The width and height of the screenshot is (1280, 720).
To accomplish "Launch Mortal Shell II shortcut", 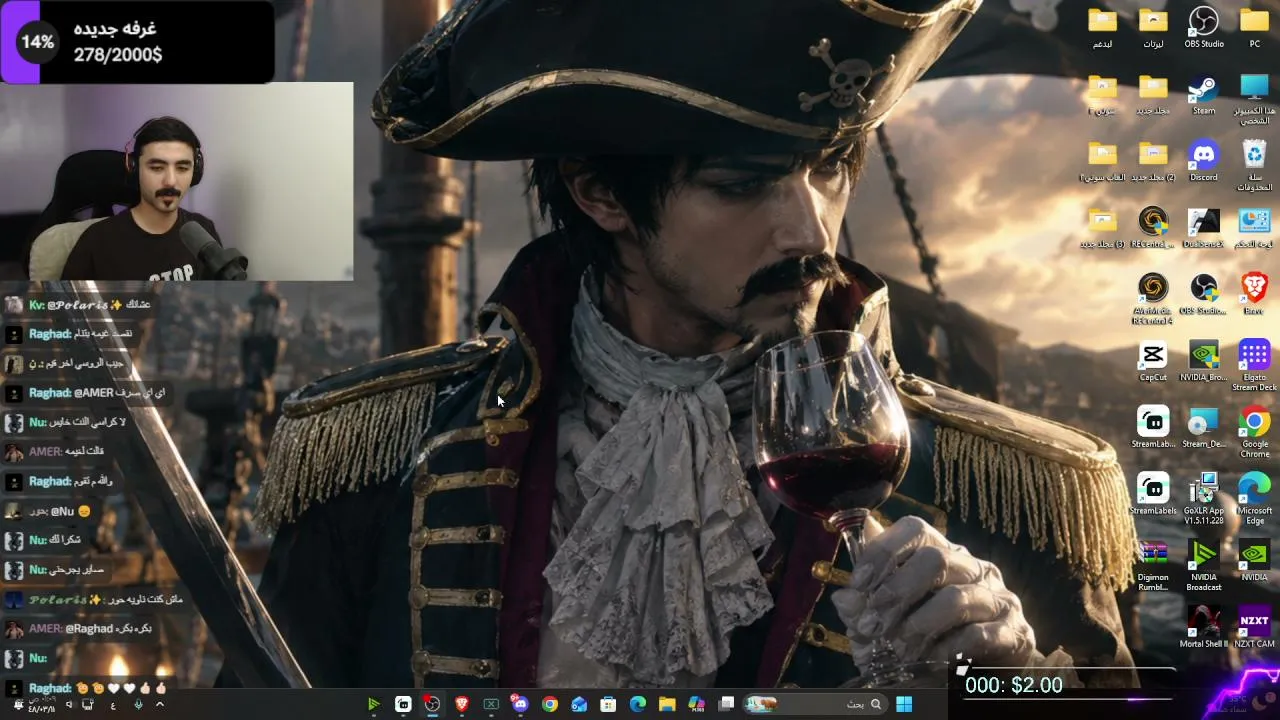I will click(1203, 627).
